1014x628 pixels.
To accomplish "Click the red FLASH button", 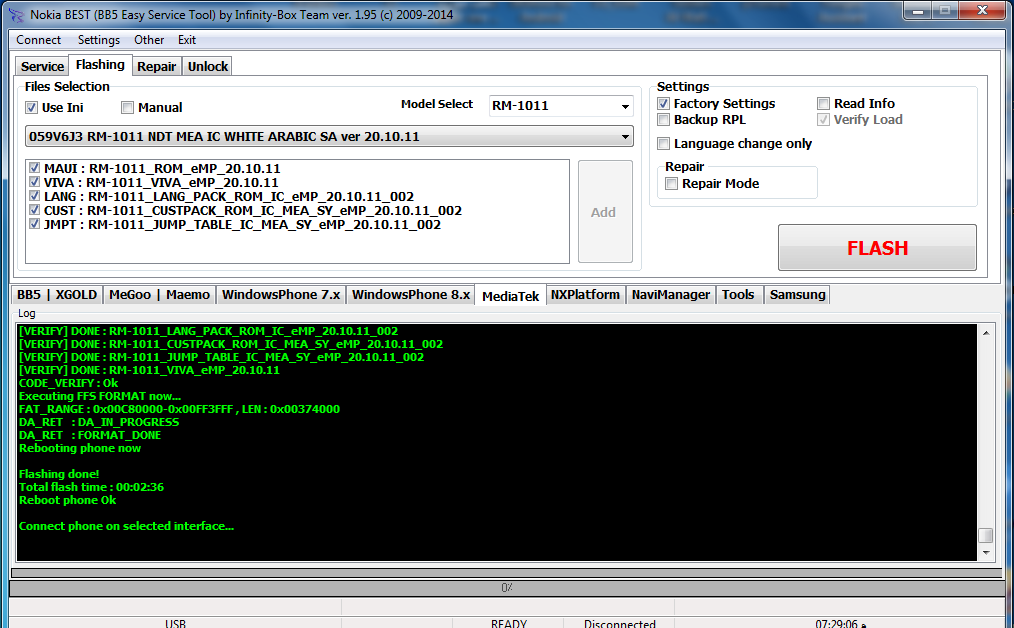I will [878, 248].
